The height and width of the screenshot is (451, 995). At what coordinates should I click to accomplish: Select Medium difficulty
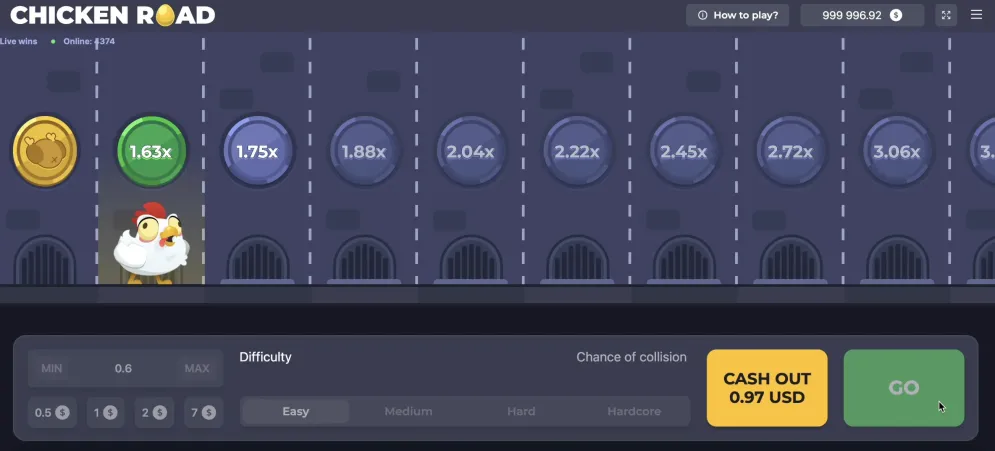408,411
